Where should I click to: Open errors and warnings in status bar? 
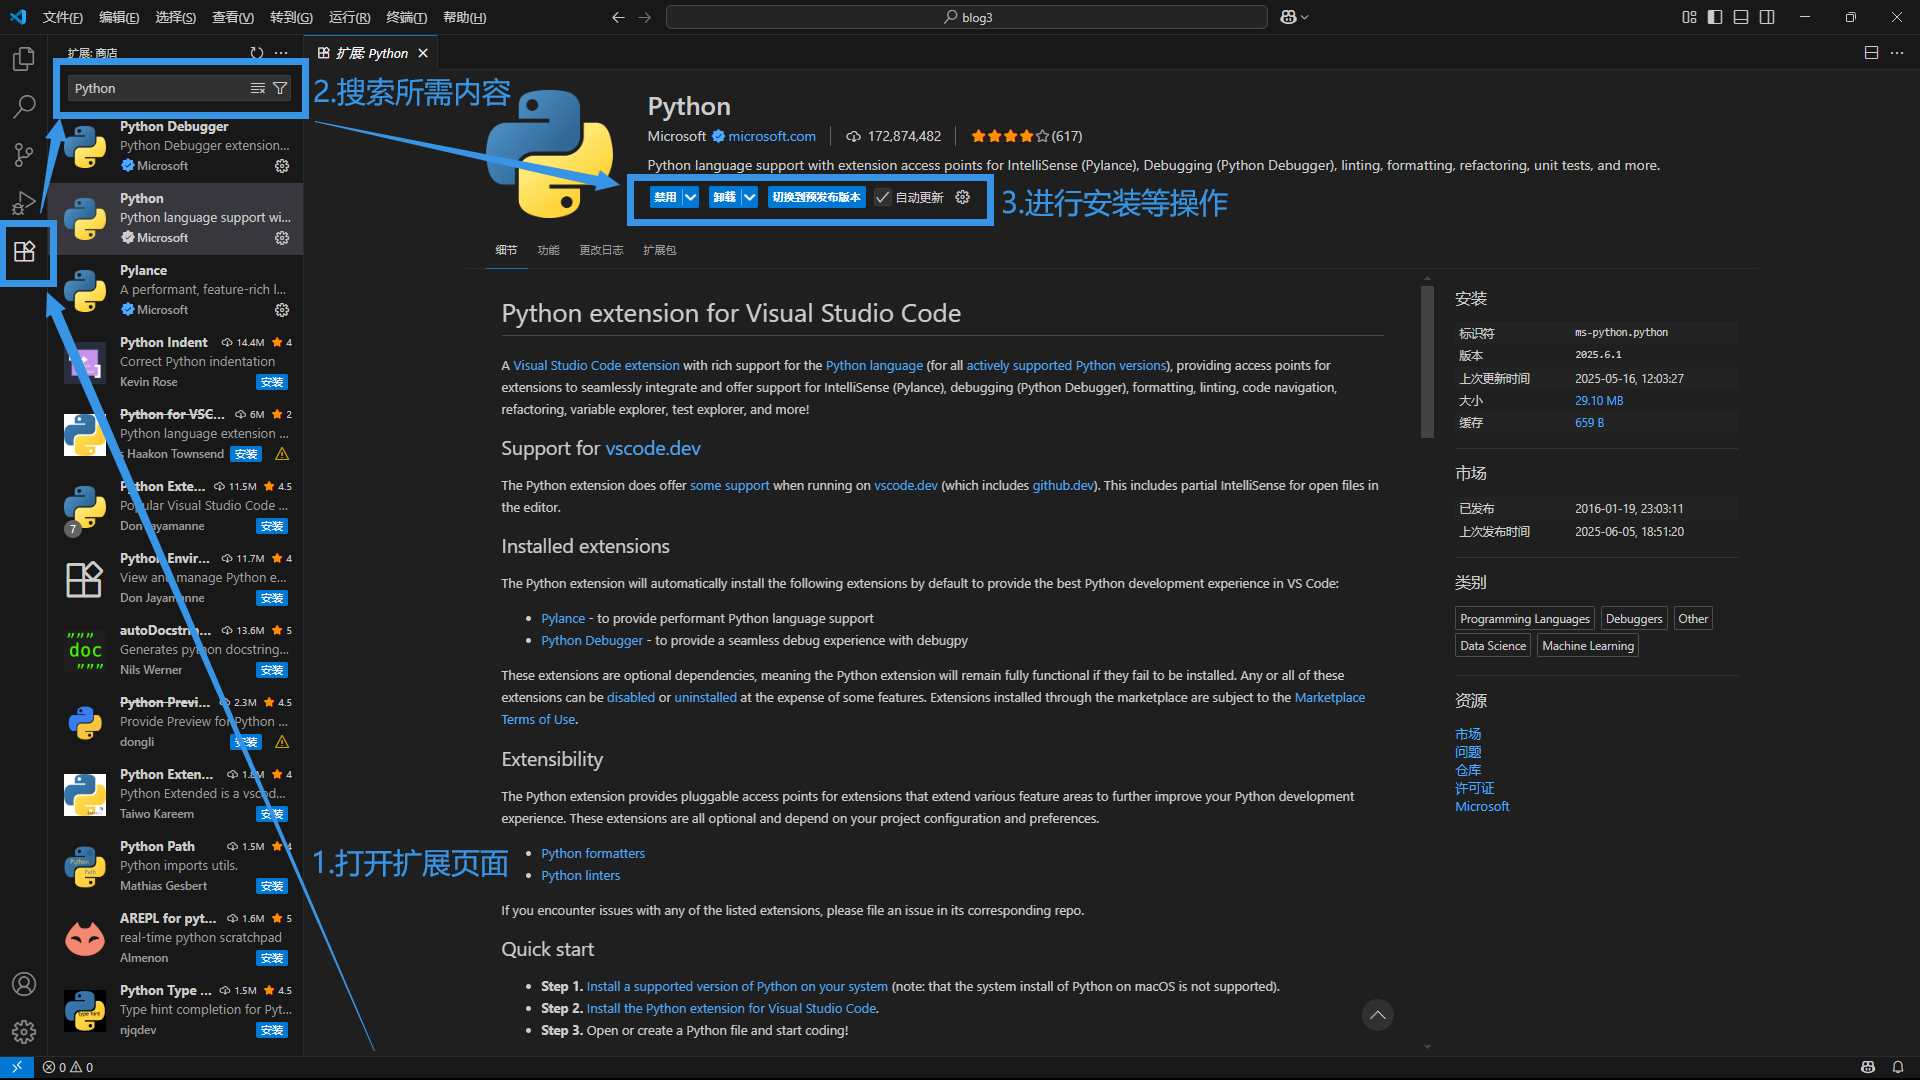pos(68,1067)
